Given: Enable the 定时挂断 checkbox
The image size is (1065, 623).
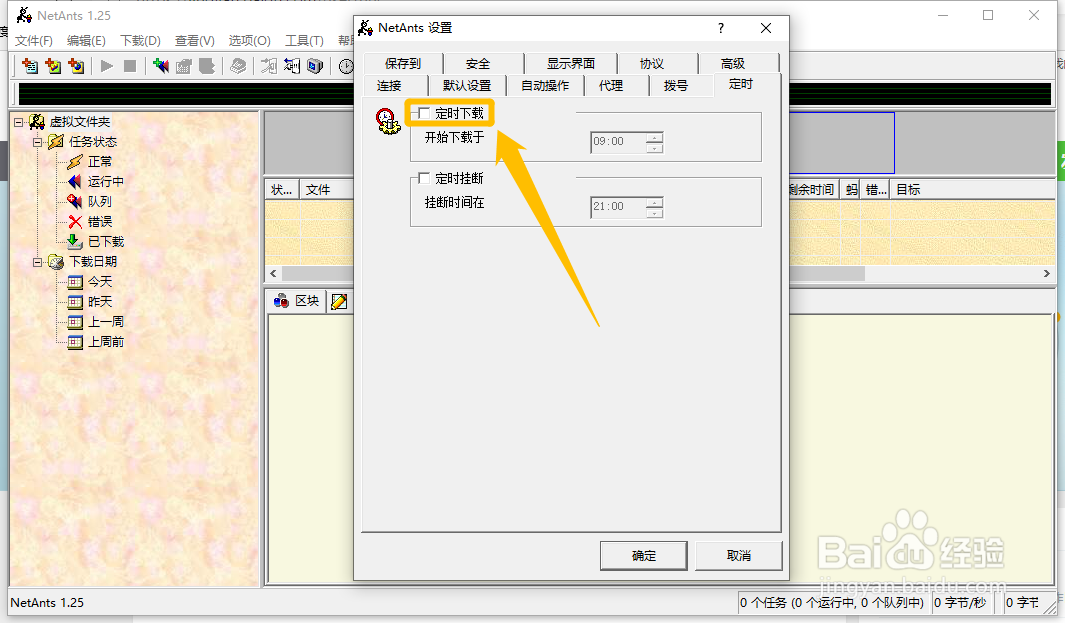Looking at the screenshot, I should click(x=424, y=178).
